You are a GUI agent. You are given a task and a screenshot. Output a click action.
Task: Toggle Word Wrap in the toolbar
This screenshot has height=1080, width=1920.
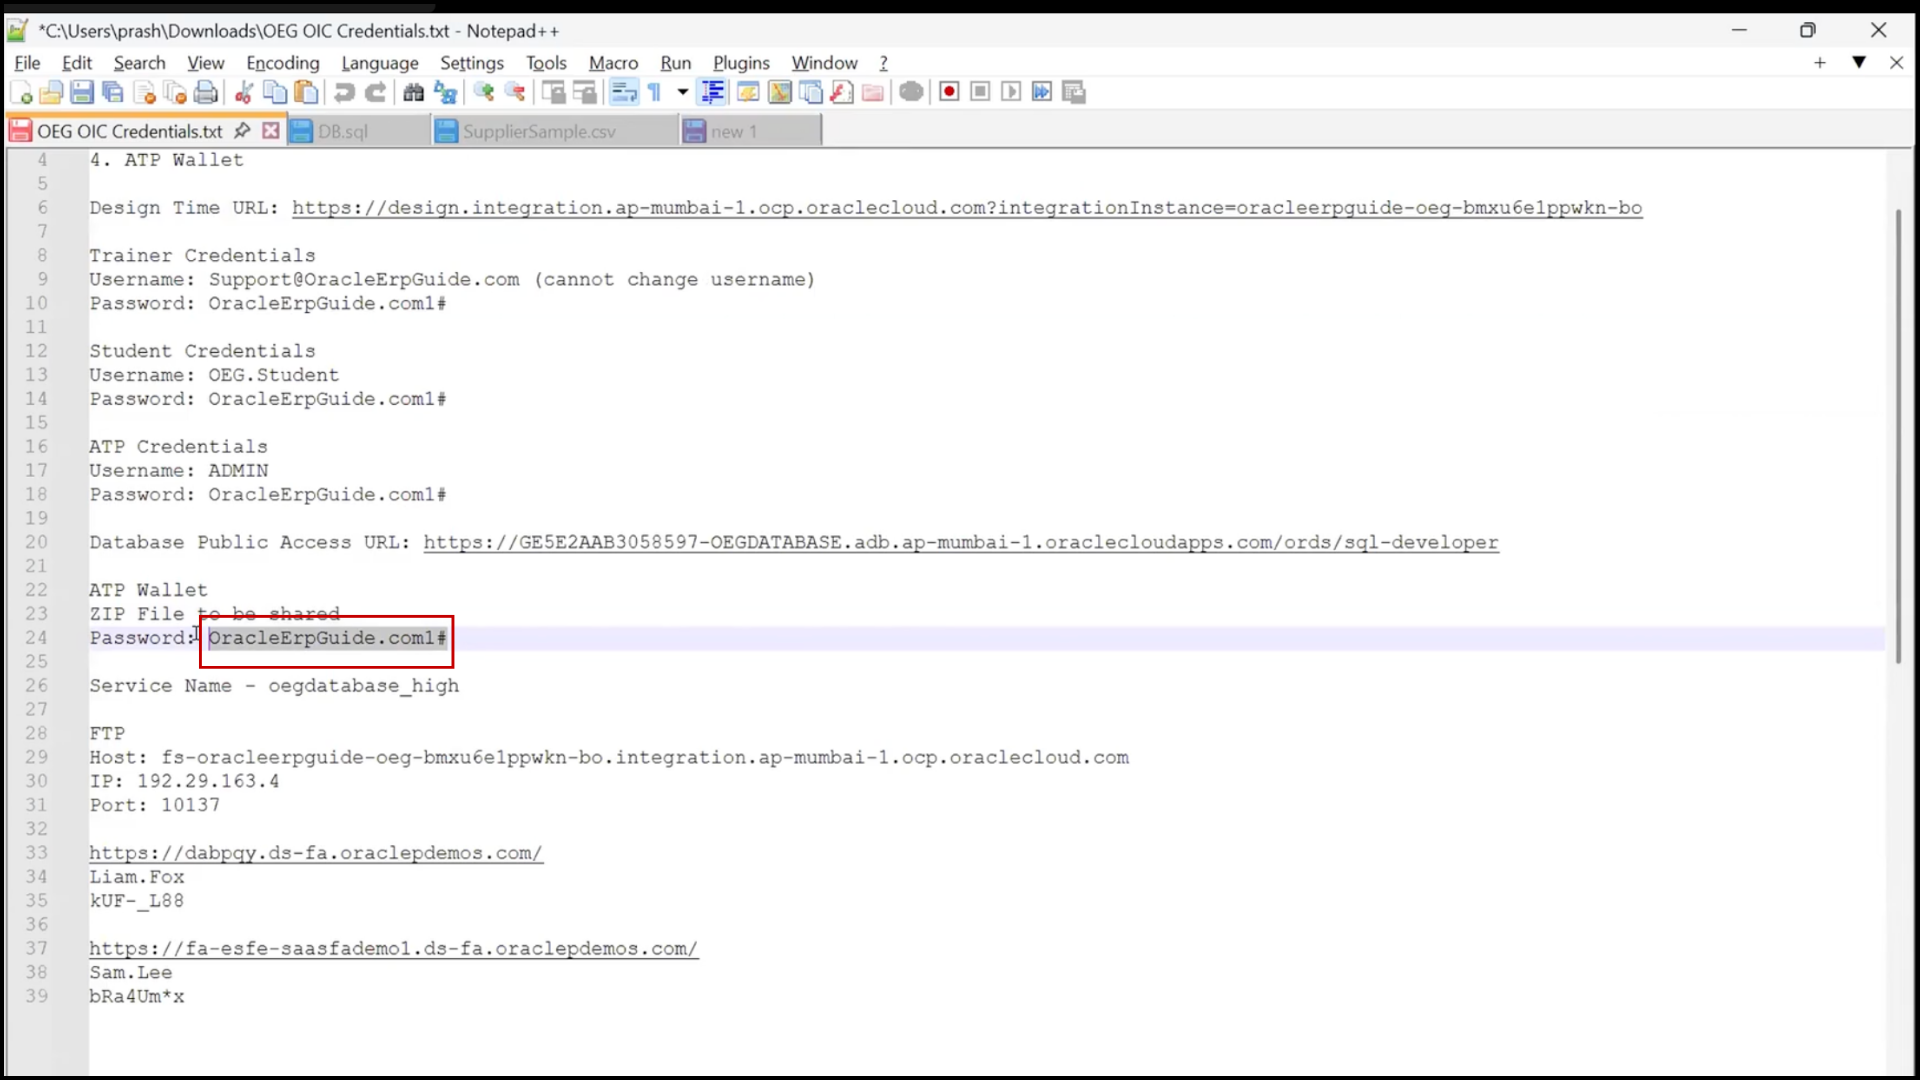point(624,93)
